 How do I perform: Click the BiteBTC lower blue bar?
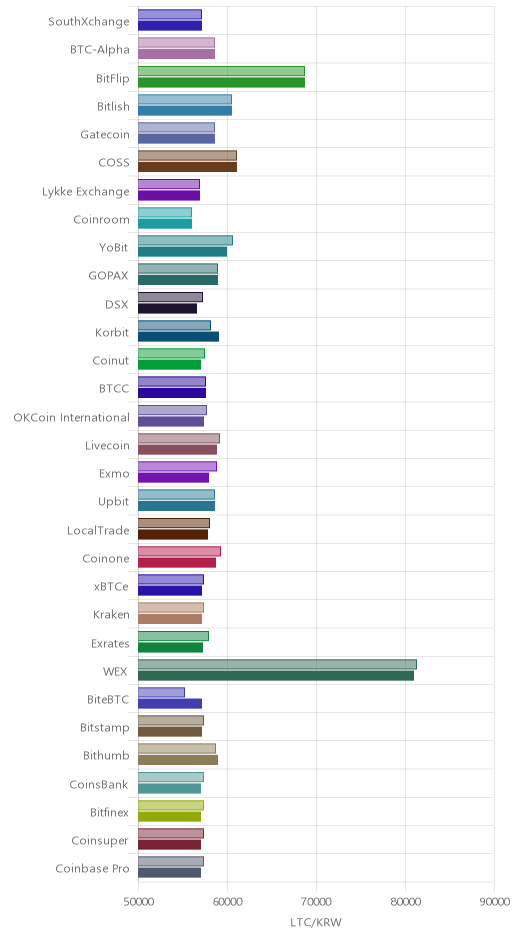coord(170,704)
